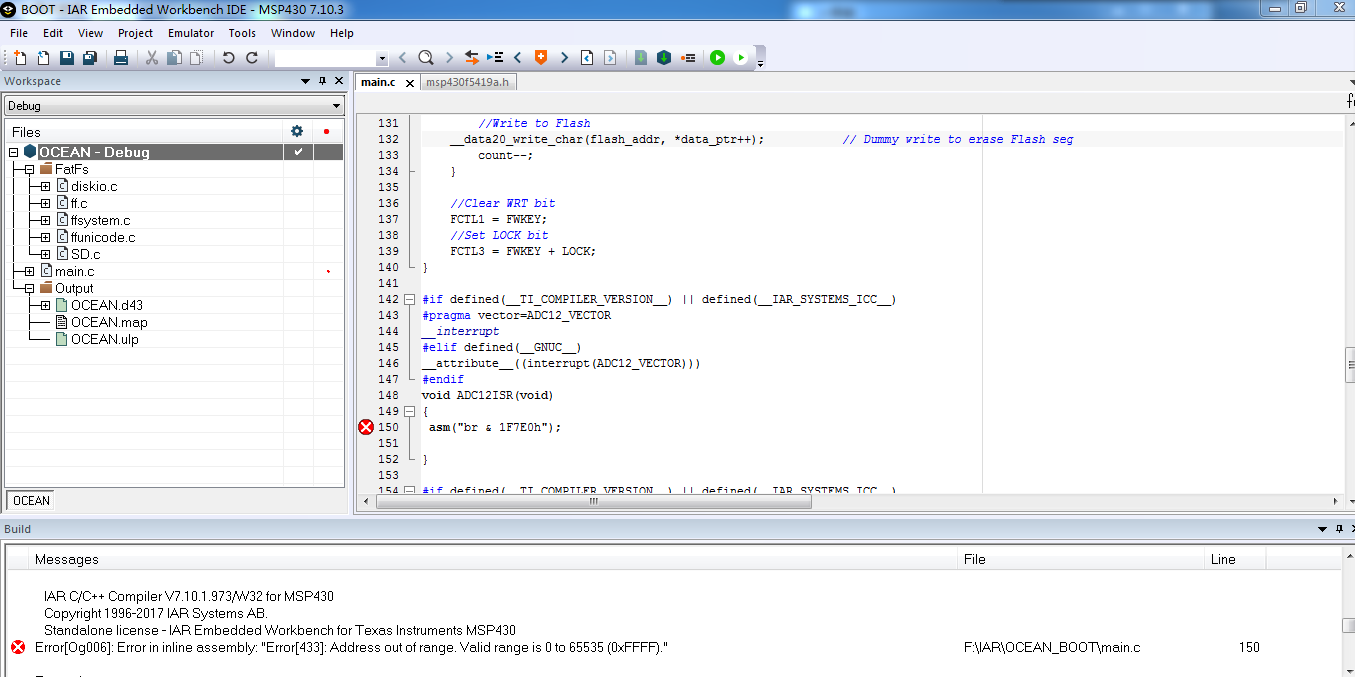
Task: Open the Tools menu
Action: pyautogui.click(x=242, y=33)
